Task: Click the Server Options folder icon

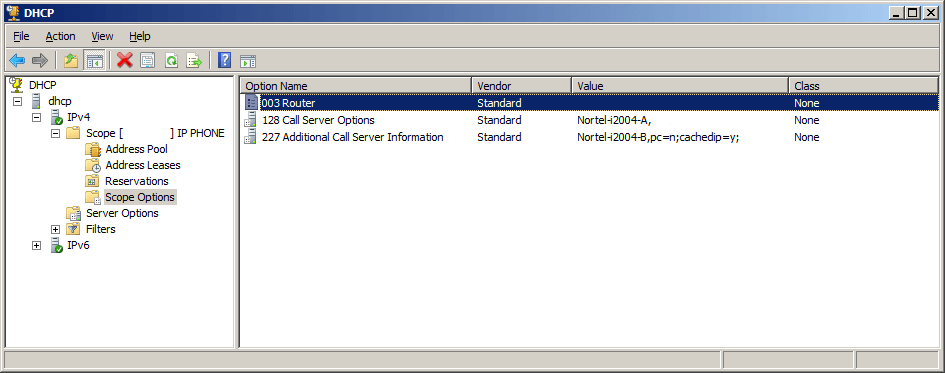Action: pos(73,213)
